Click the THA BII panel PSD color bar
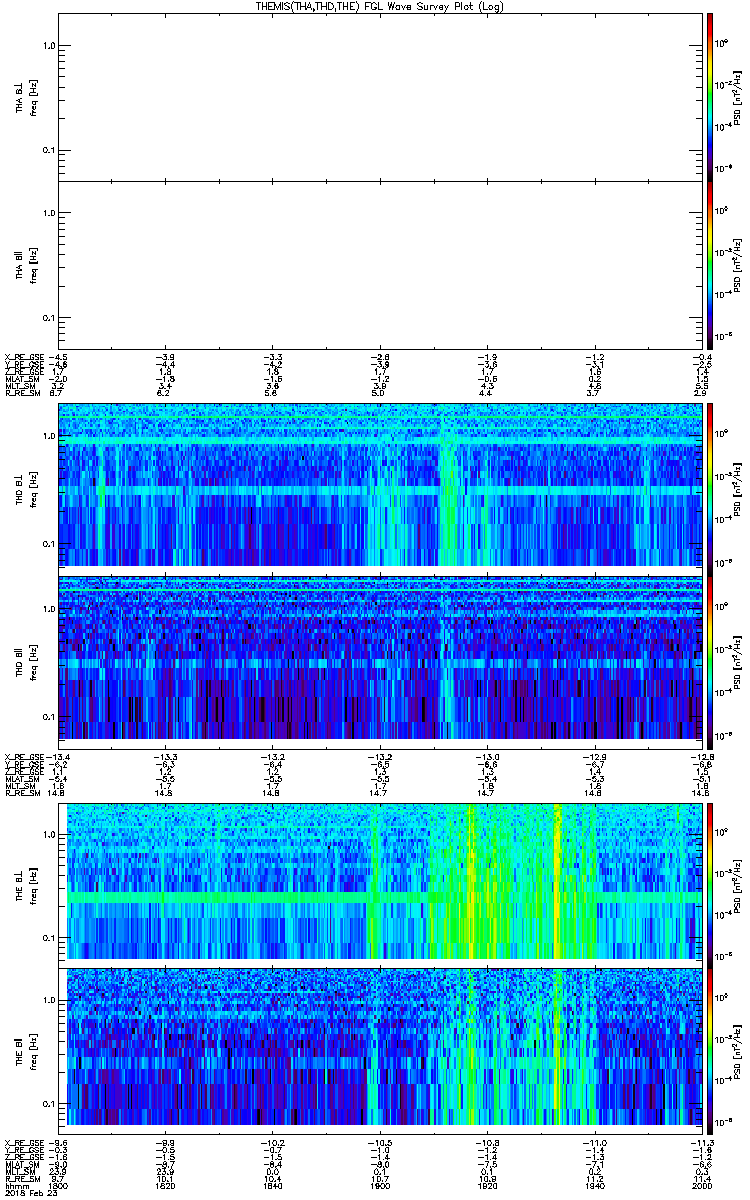Screen dimensions: 750x1200 (x=709, y=264)
